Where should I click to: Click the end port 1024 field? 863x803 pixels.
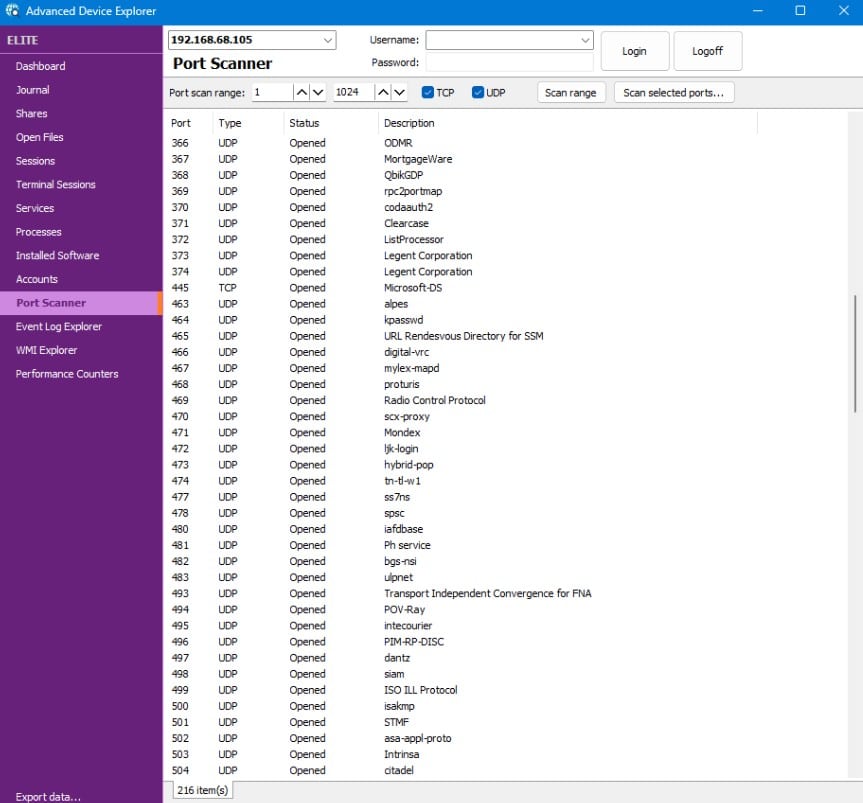point(354,92)
